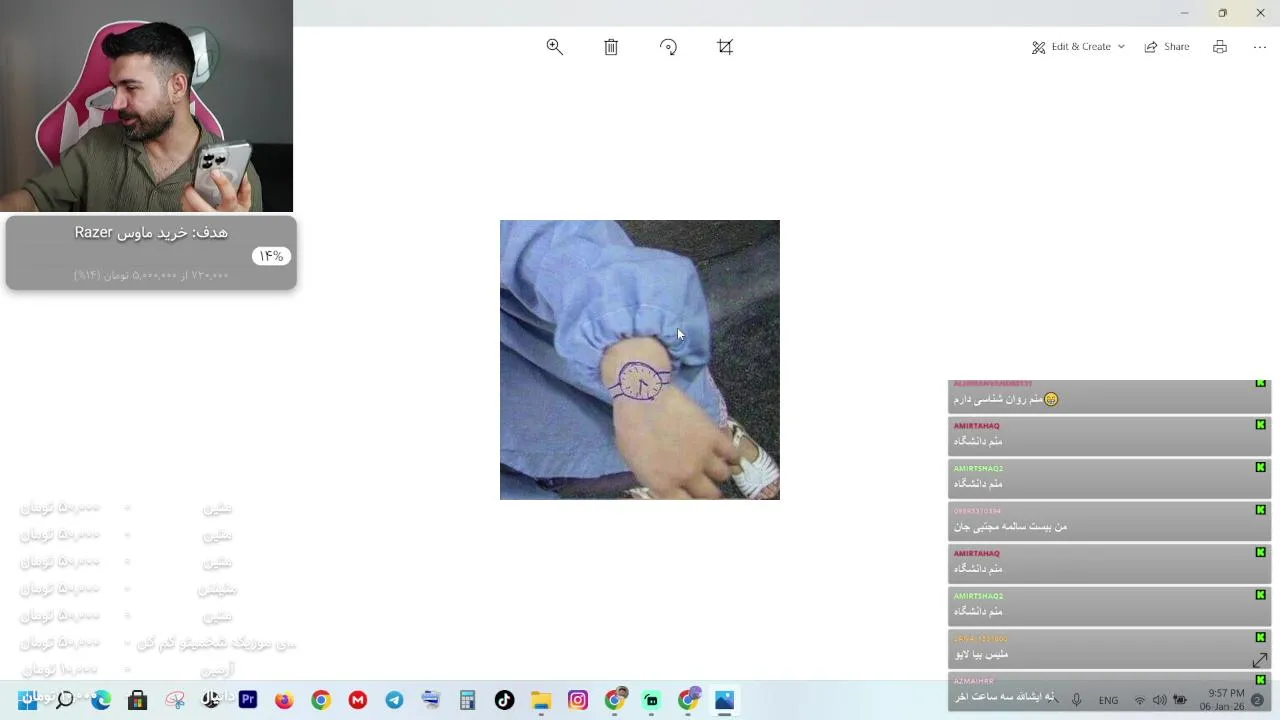Click chat message 'من بیست سالمه مجتبی جان'
Screen dimensions: 1280x720
[x=1109, y=520]
